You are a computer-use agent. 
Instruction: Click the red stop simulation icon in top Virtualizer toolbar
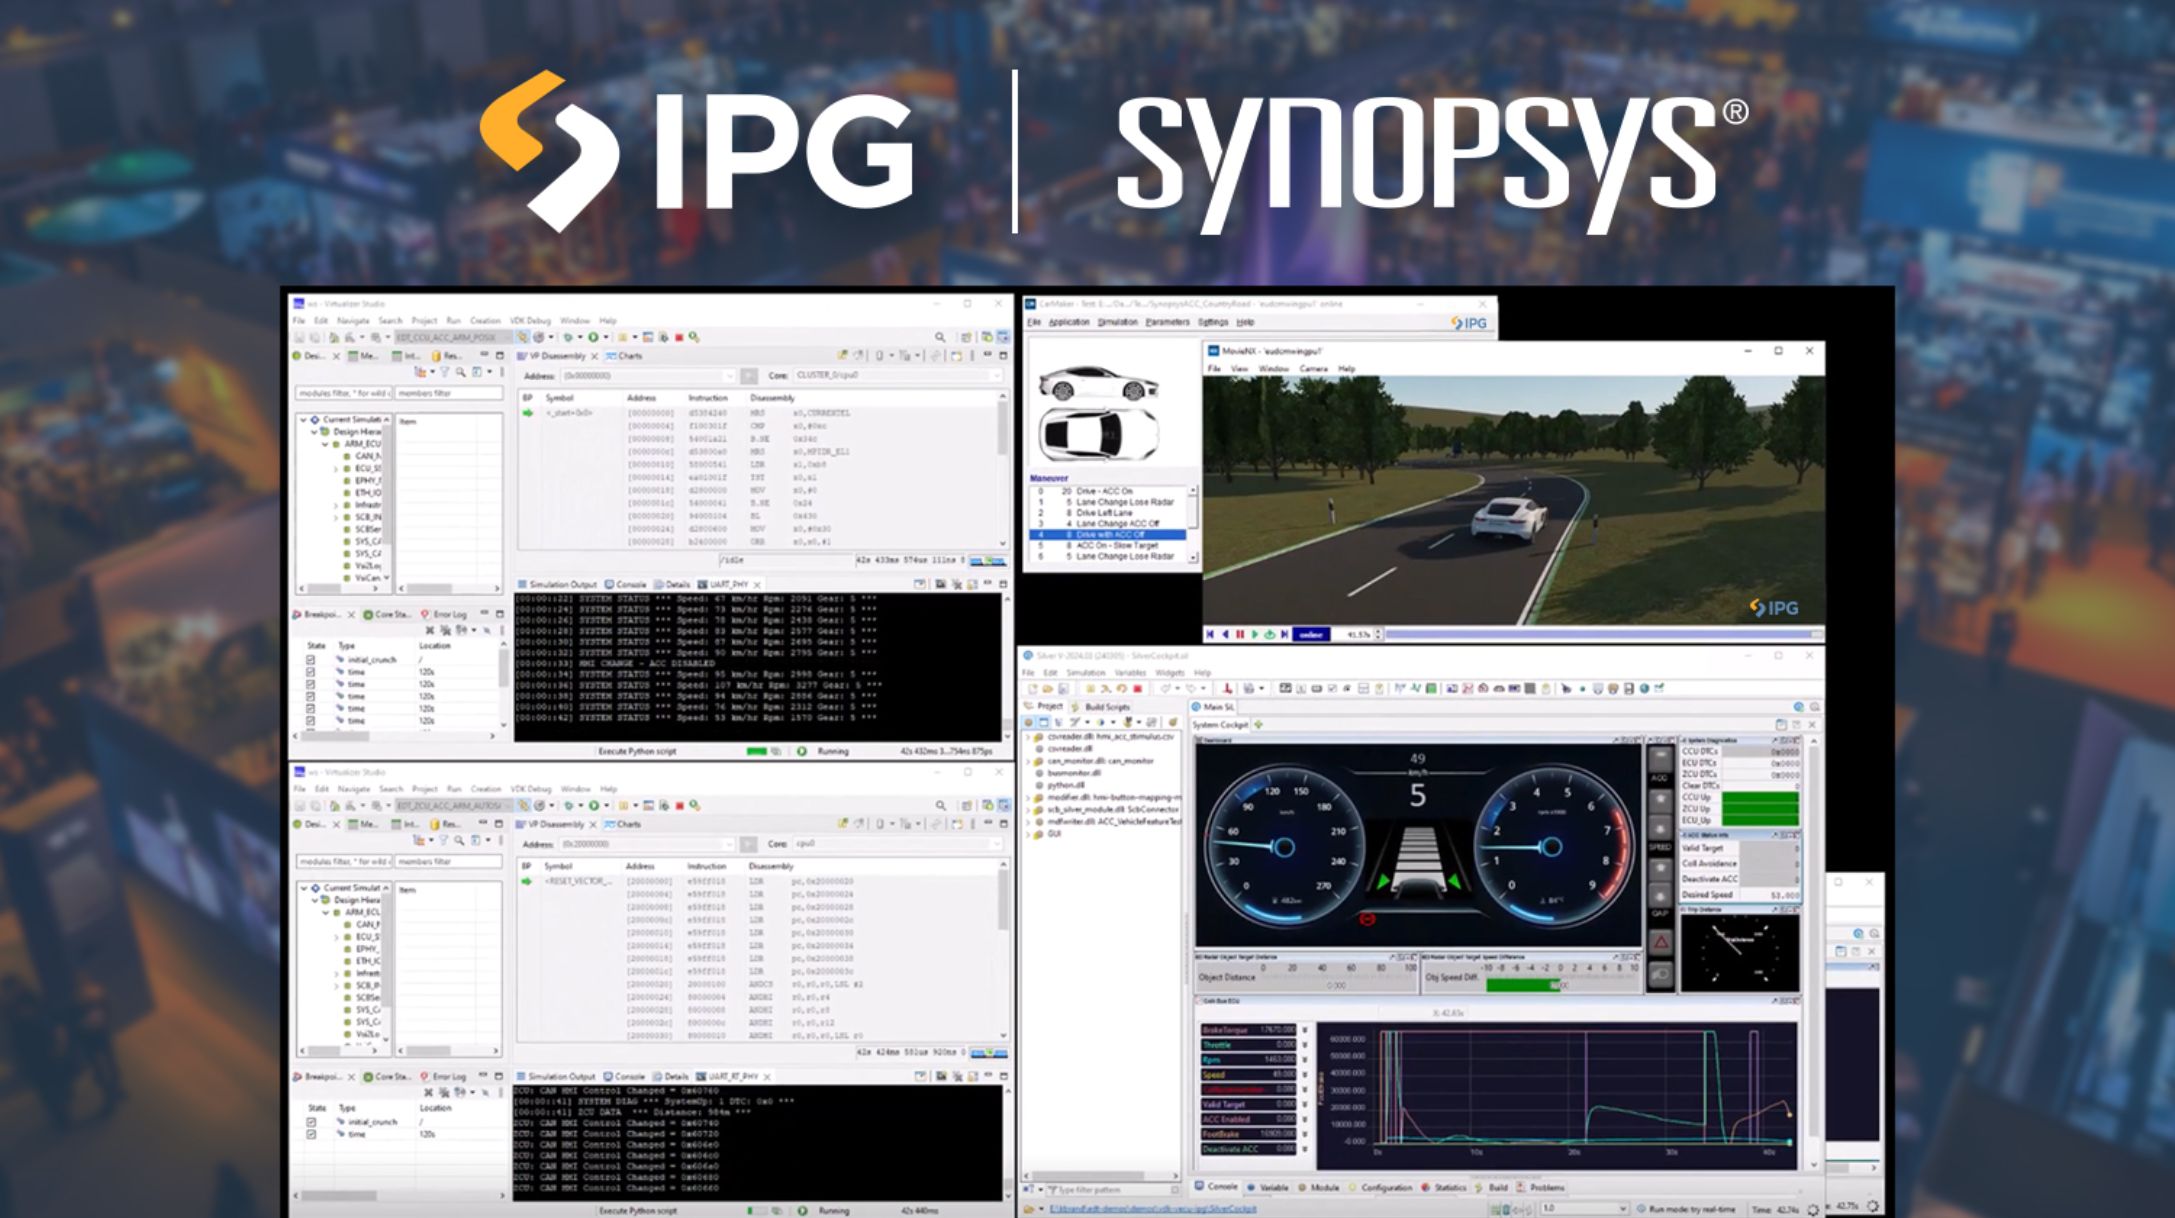679,338
